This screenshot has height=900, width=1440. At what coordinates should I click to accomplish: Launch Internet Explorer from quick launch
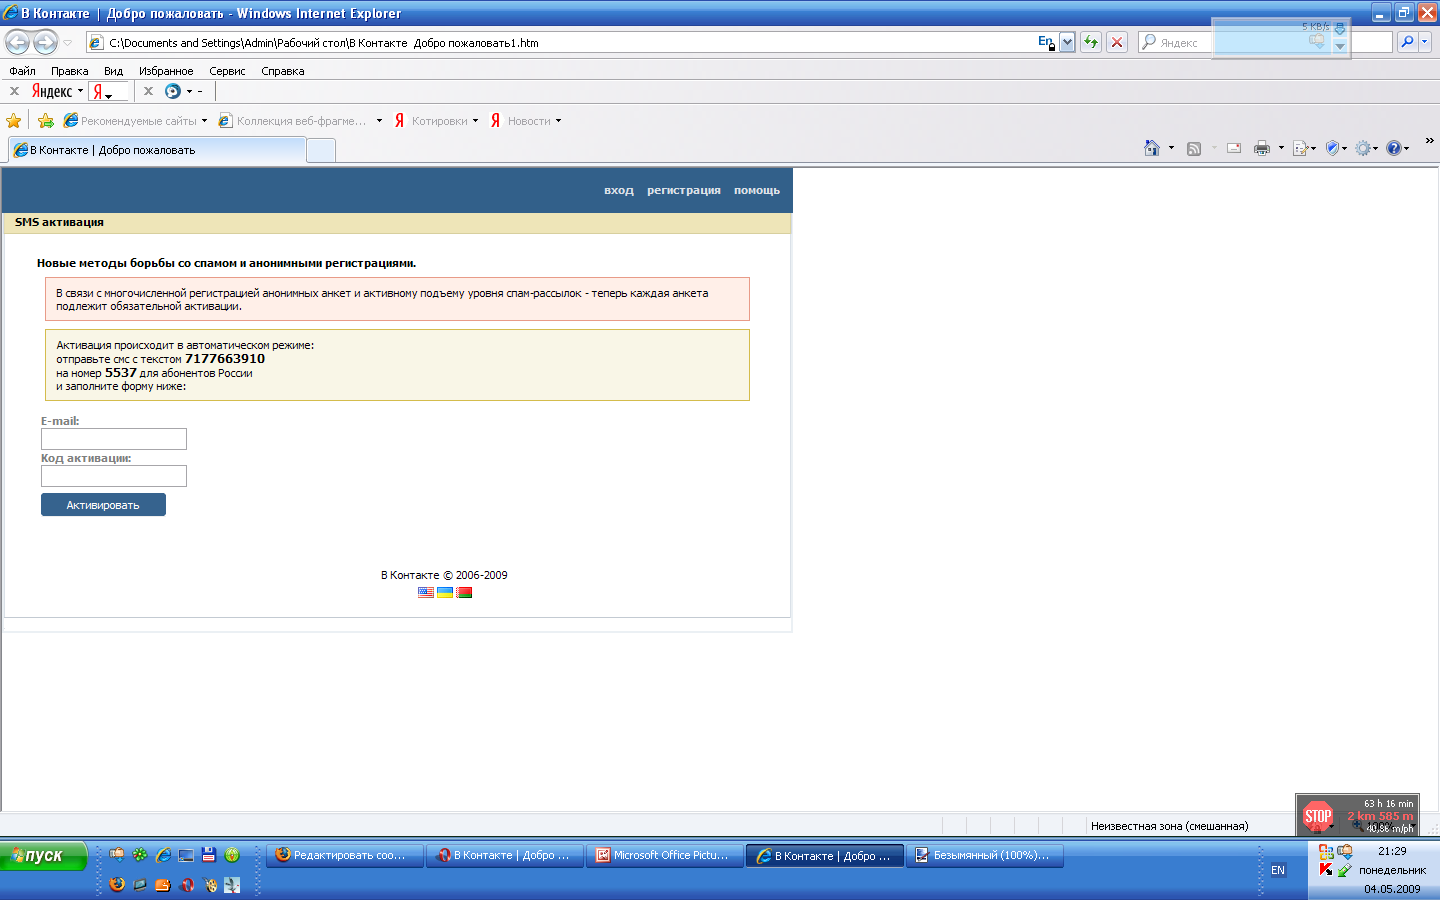click(x=163, y=855)
